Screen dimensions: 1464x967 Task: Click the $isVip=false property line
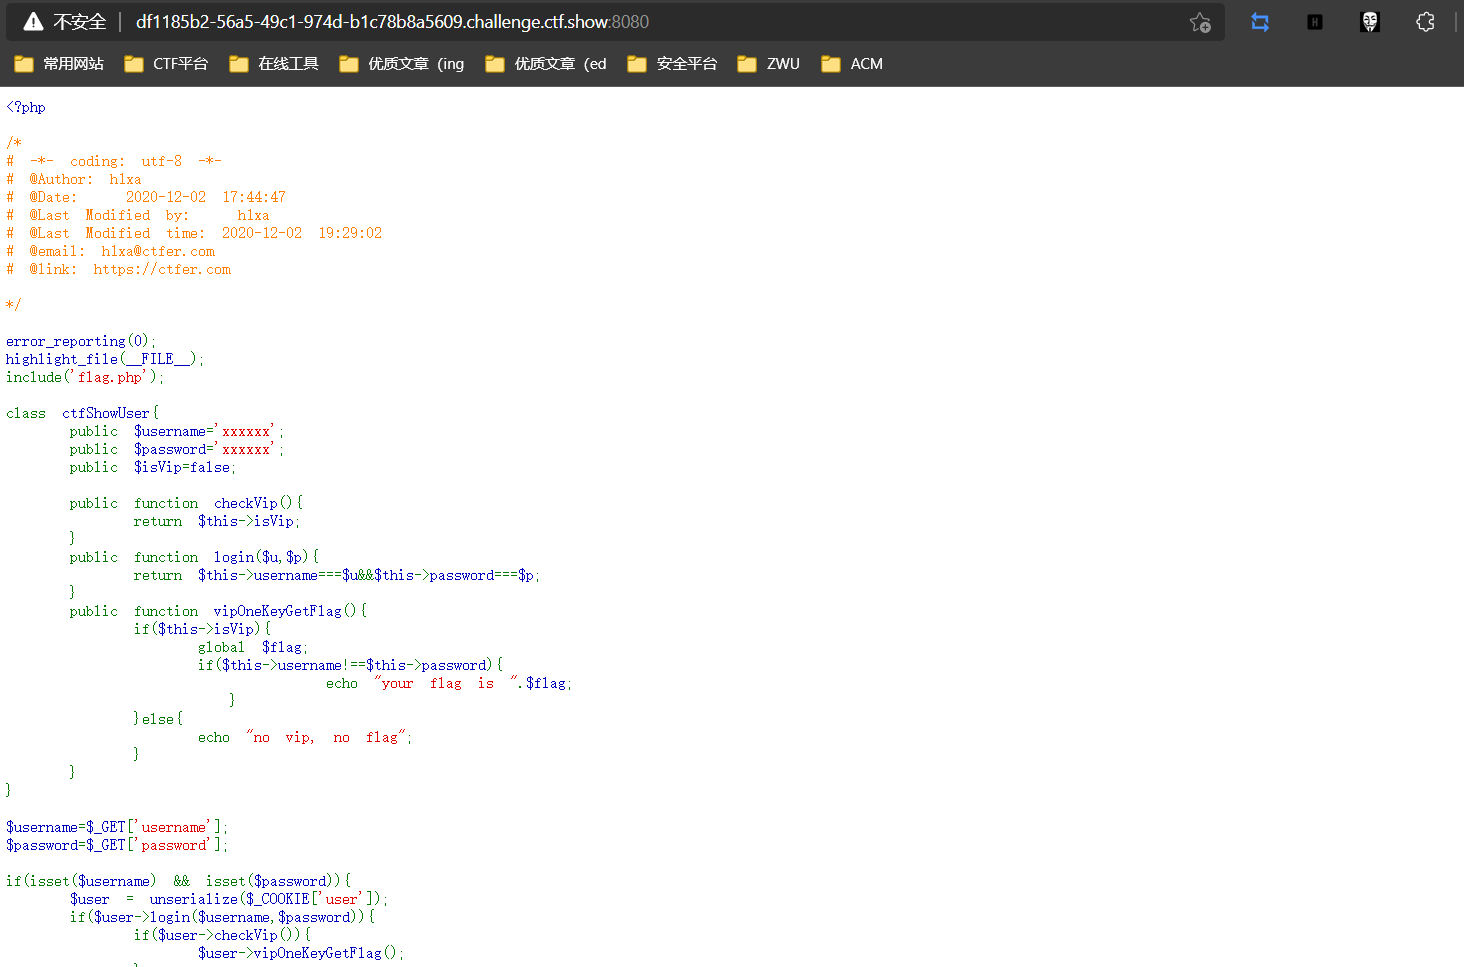(153, 467)
